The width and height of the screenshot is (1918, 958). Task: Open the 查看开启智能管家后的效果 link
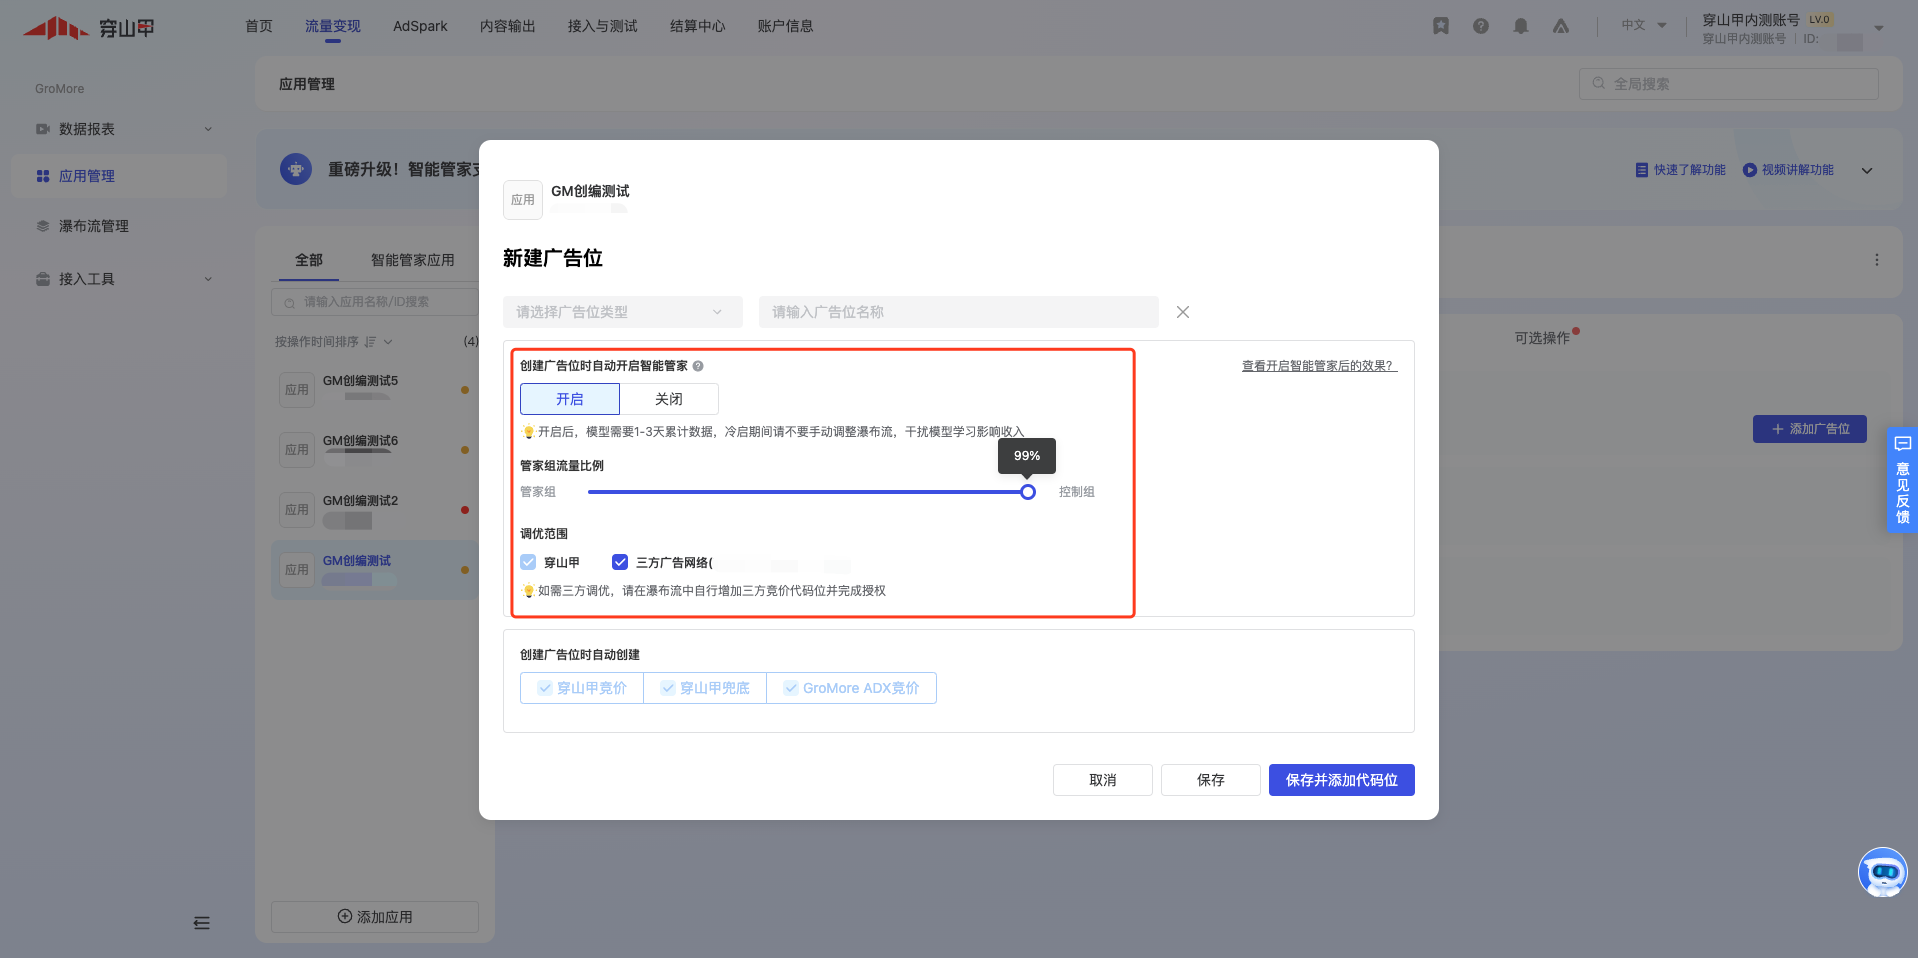coord(1320,366)
